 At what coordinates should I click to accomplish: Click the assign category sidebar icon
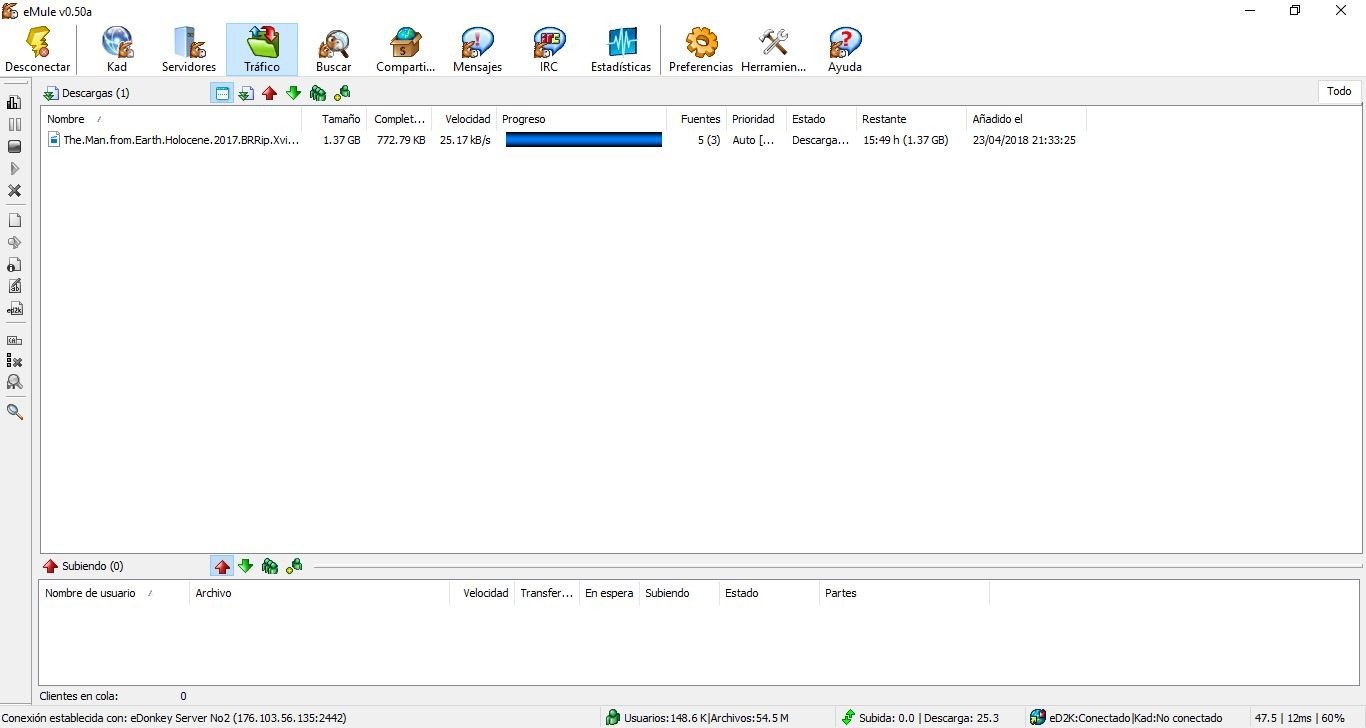pos(14,339)
